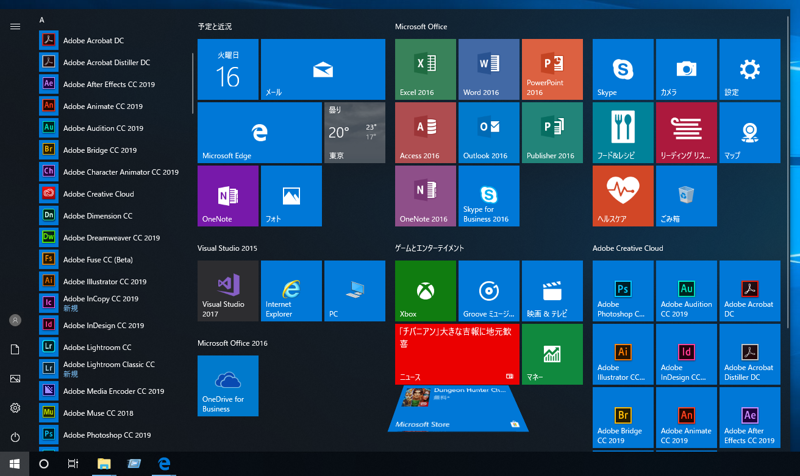Viewport: 800px width, 476px height.
Task: Launch Adobe Acrobat DC from app list
Action: tap(113, 40)
